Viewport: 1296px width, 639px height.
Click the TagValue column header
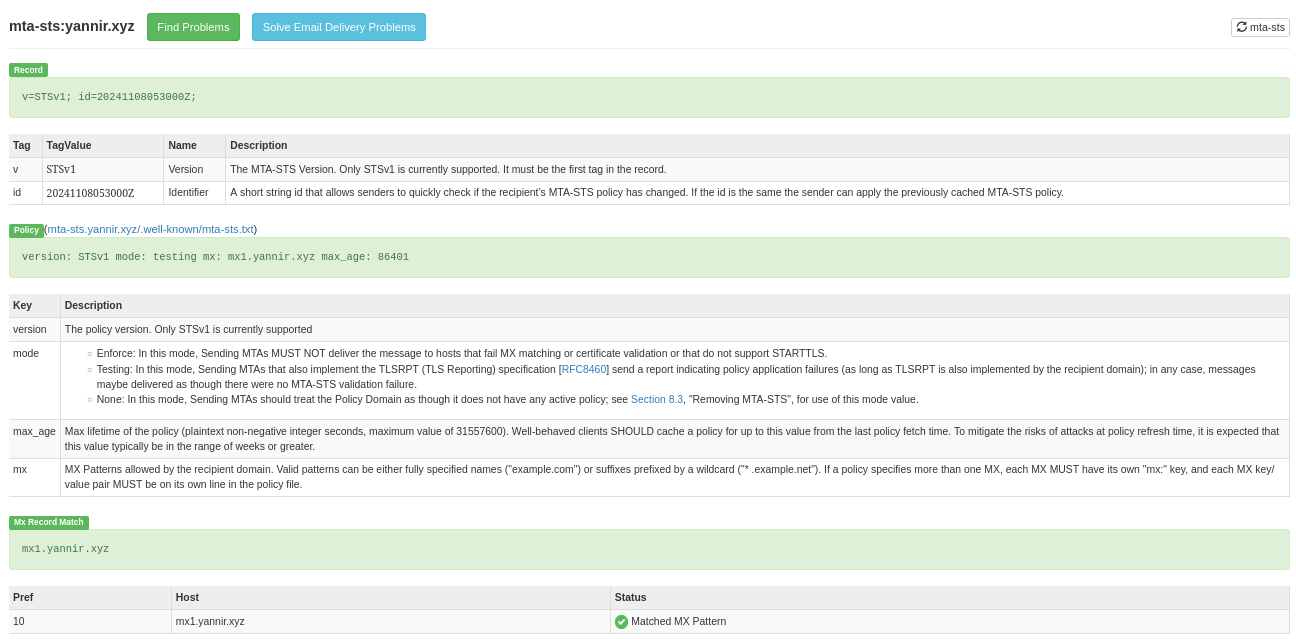[69, 145]
